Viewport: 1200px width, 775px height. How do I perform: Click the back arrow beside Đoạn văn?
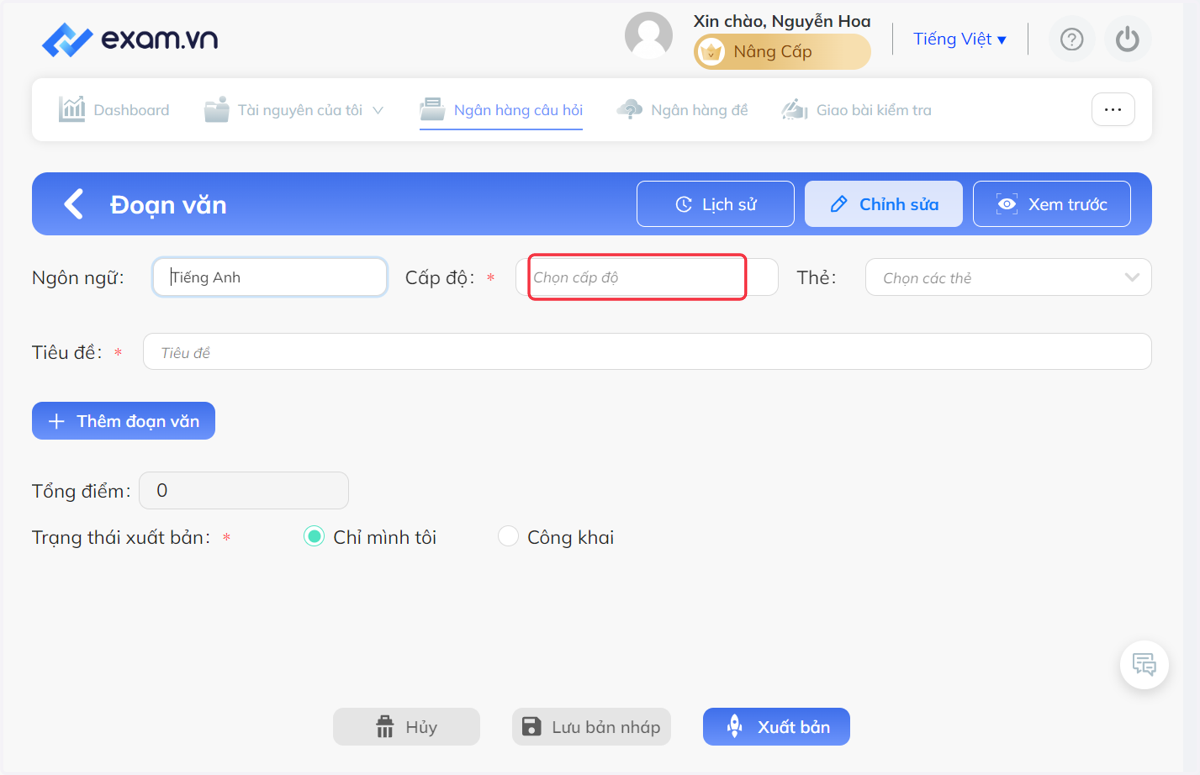coord(73,204)
